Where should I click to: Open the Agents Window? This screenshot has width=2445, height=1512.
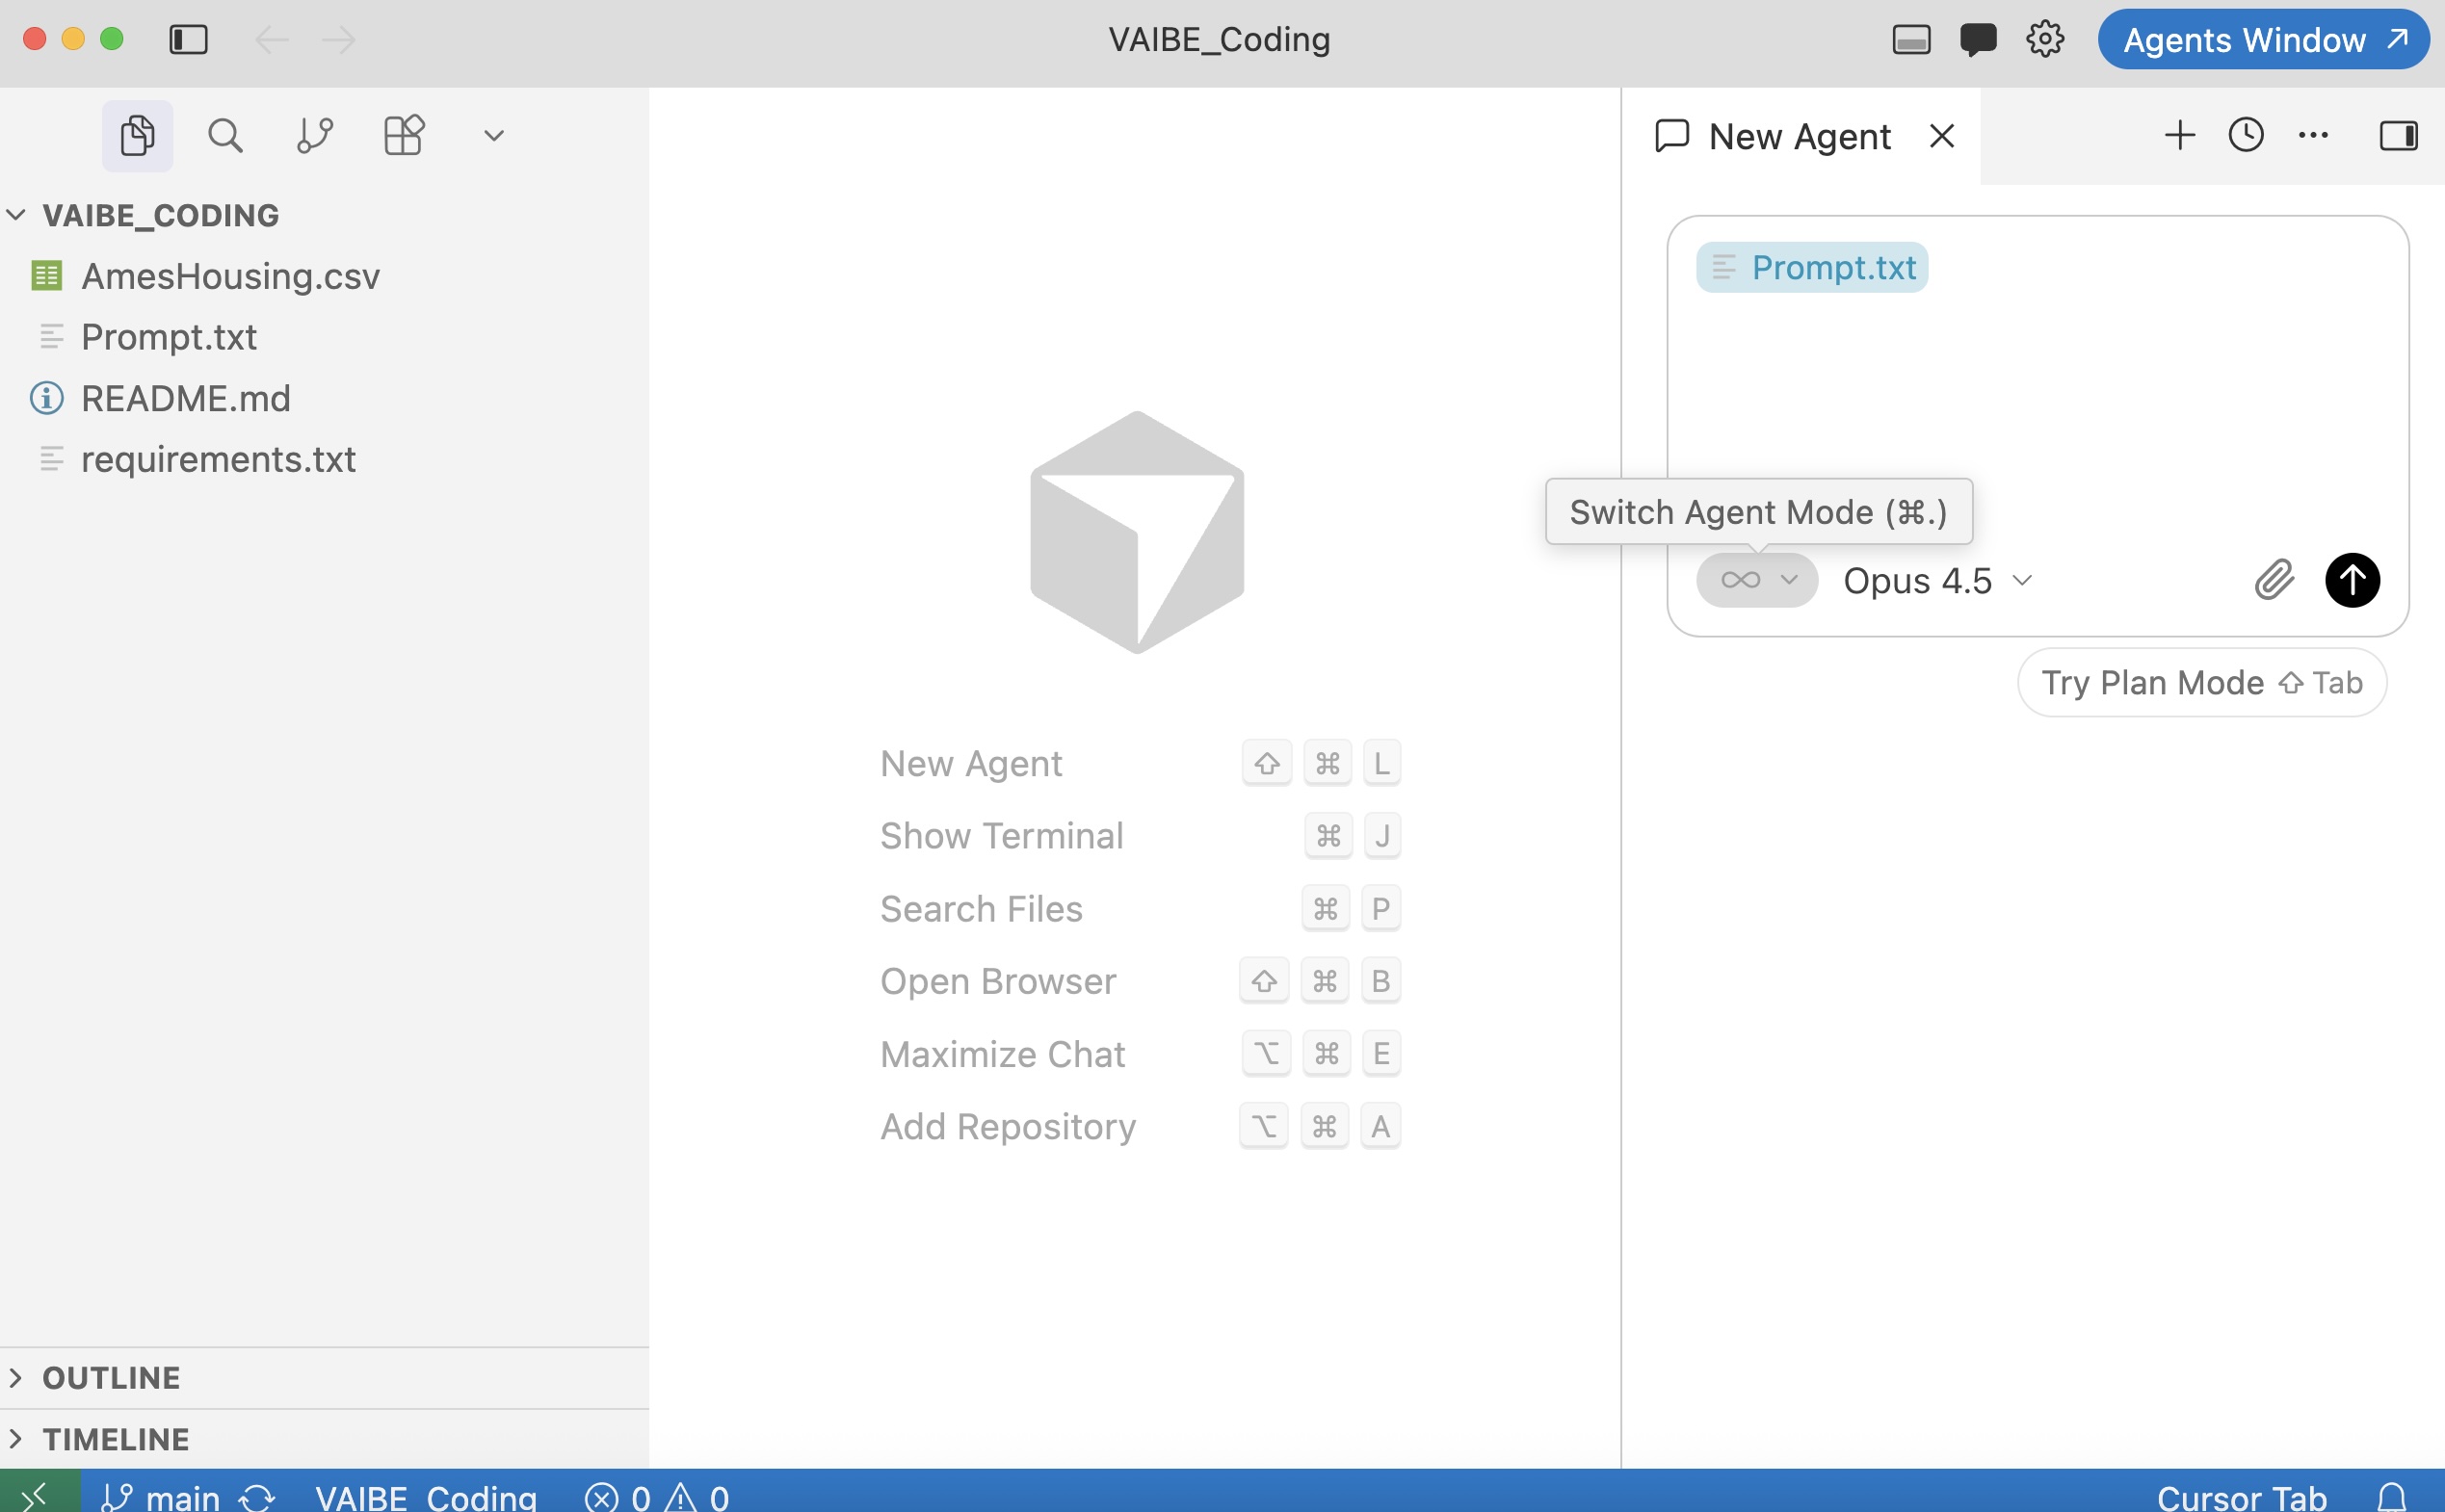click(2264, 40)
